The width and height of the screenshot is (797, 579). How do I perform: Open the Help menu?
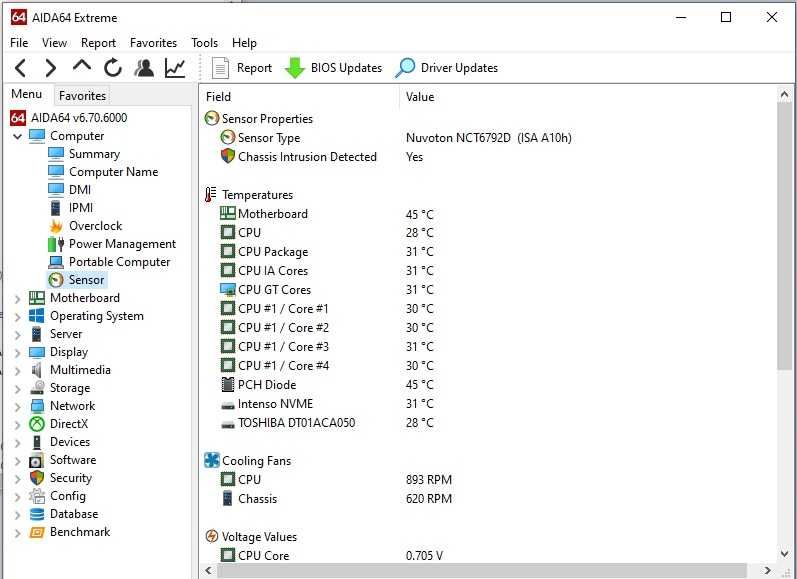(x=244, y=43)
